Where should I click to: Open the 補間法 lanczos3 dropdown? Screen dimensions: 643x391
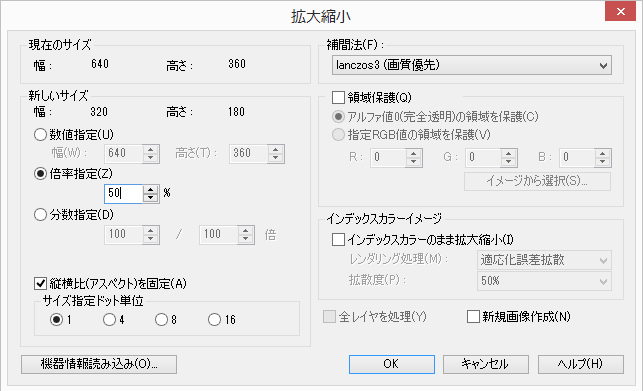pos(472,65)
